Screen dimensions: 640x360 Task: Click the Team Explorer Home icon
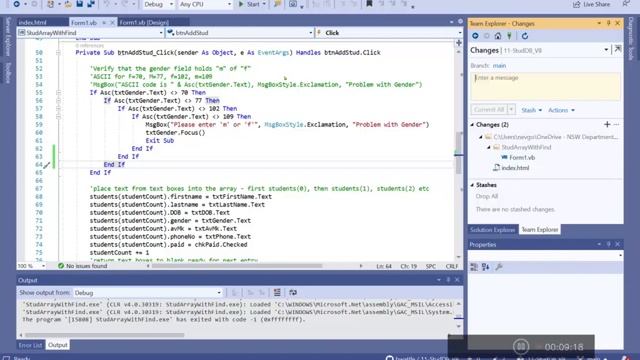coord(498,36)
